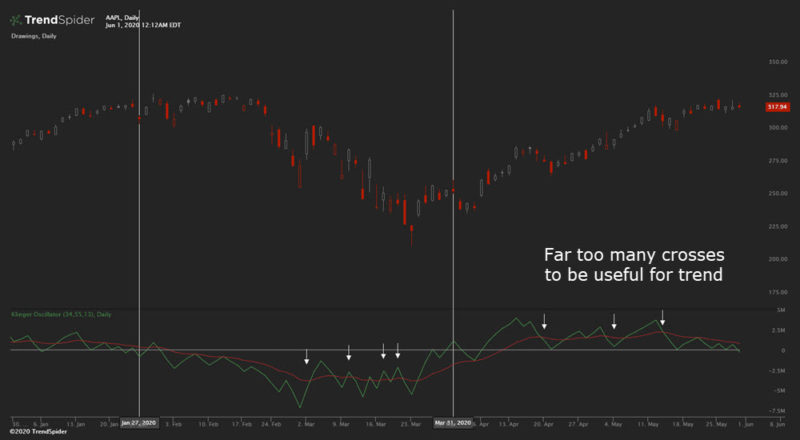Click the "Jun 1, 2020 12:12AM EDT" timestamp
The height and width of the screenshot is (440, 800).
click(x=143, y=25)
